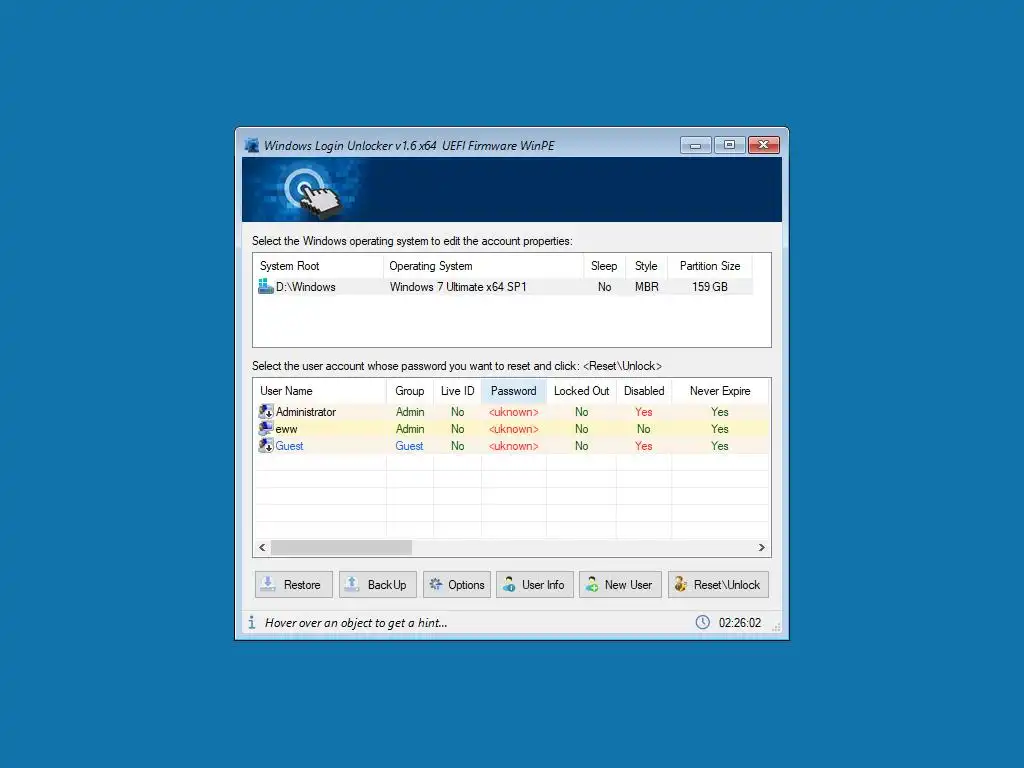
Task: Click the MBR style cell
Action: [x=647, y=287]
